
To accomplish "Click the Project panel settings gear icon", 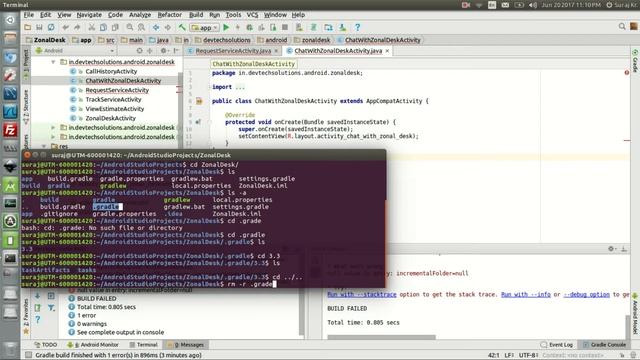I will click(x=164, y=51).
